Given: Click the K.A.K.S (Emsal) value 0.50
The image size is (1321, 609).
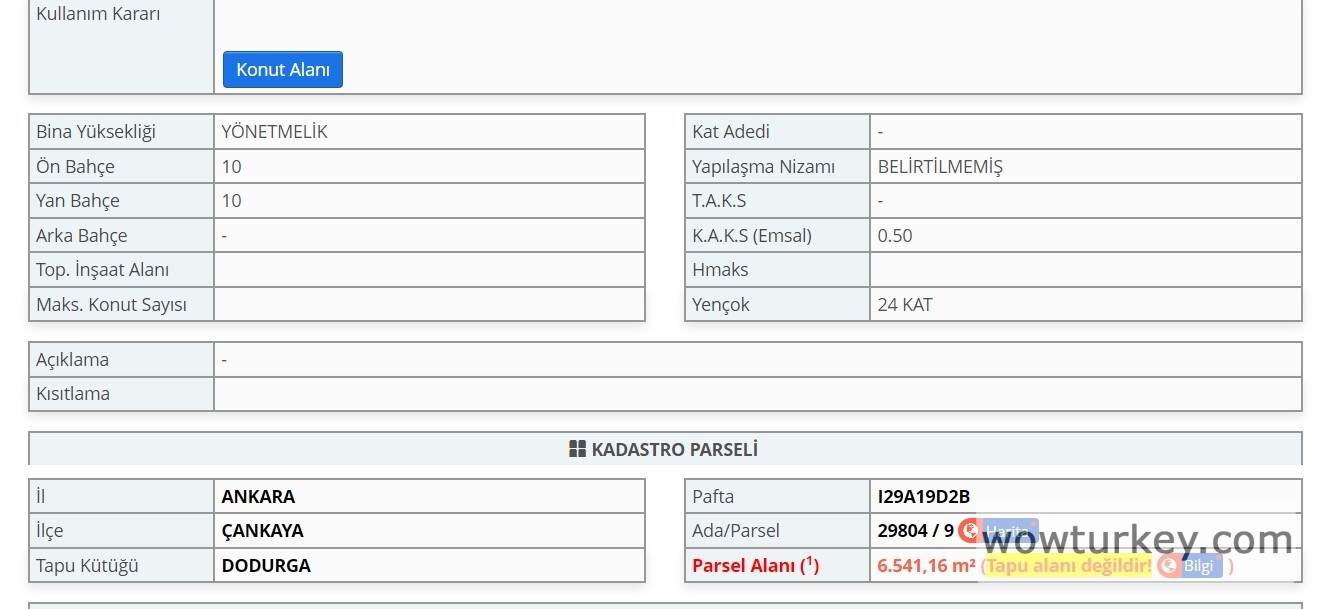Looking at the screenshot, I should pos(895,236).
